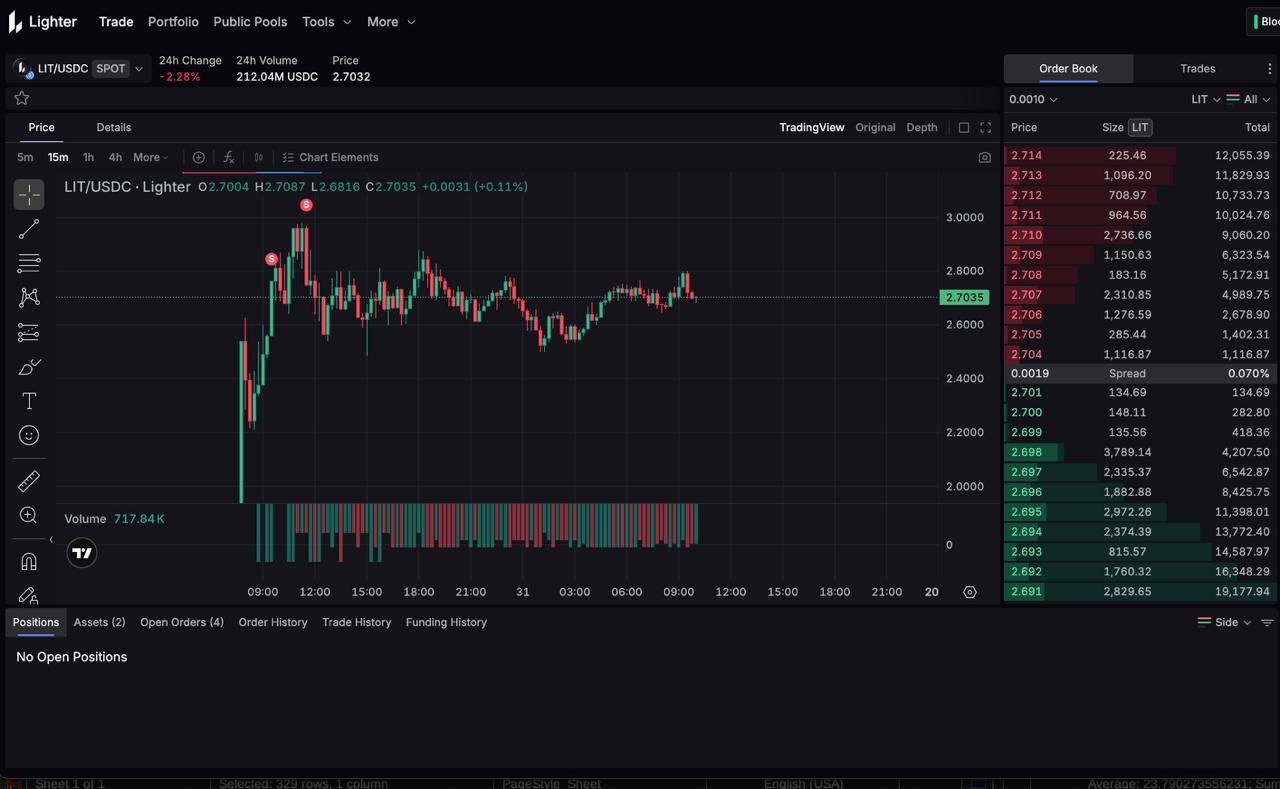The height and width of the screenshot is (789, 1280).
Task: Select the ruler measure tool
Action: pos(29,482)
